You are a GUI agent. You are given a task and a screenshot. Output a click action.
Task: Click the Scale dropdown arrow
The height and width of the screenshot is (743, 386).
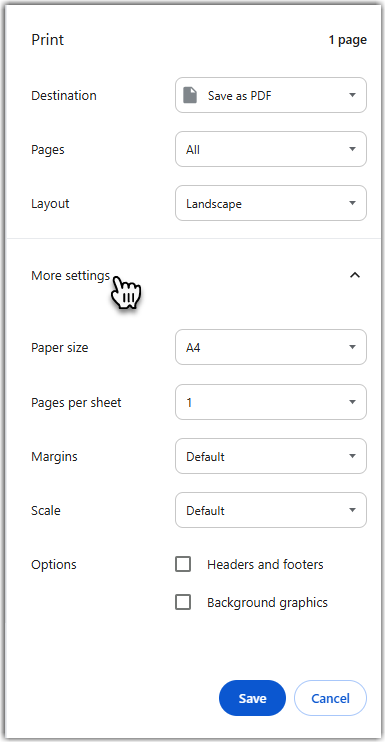(x=352, y=510)
